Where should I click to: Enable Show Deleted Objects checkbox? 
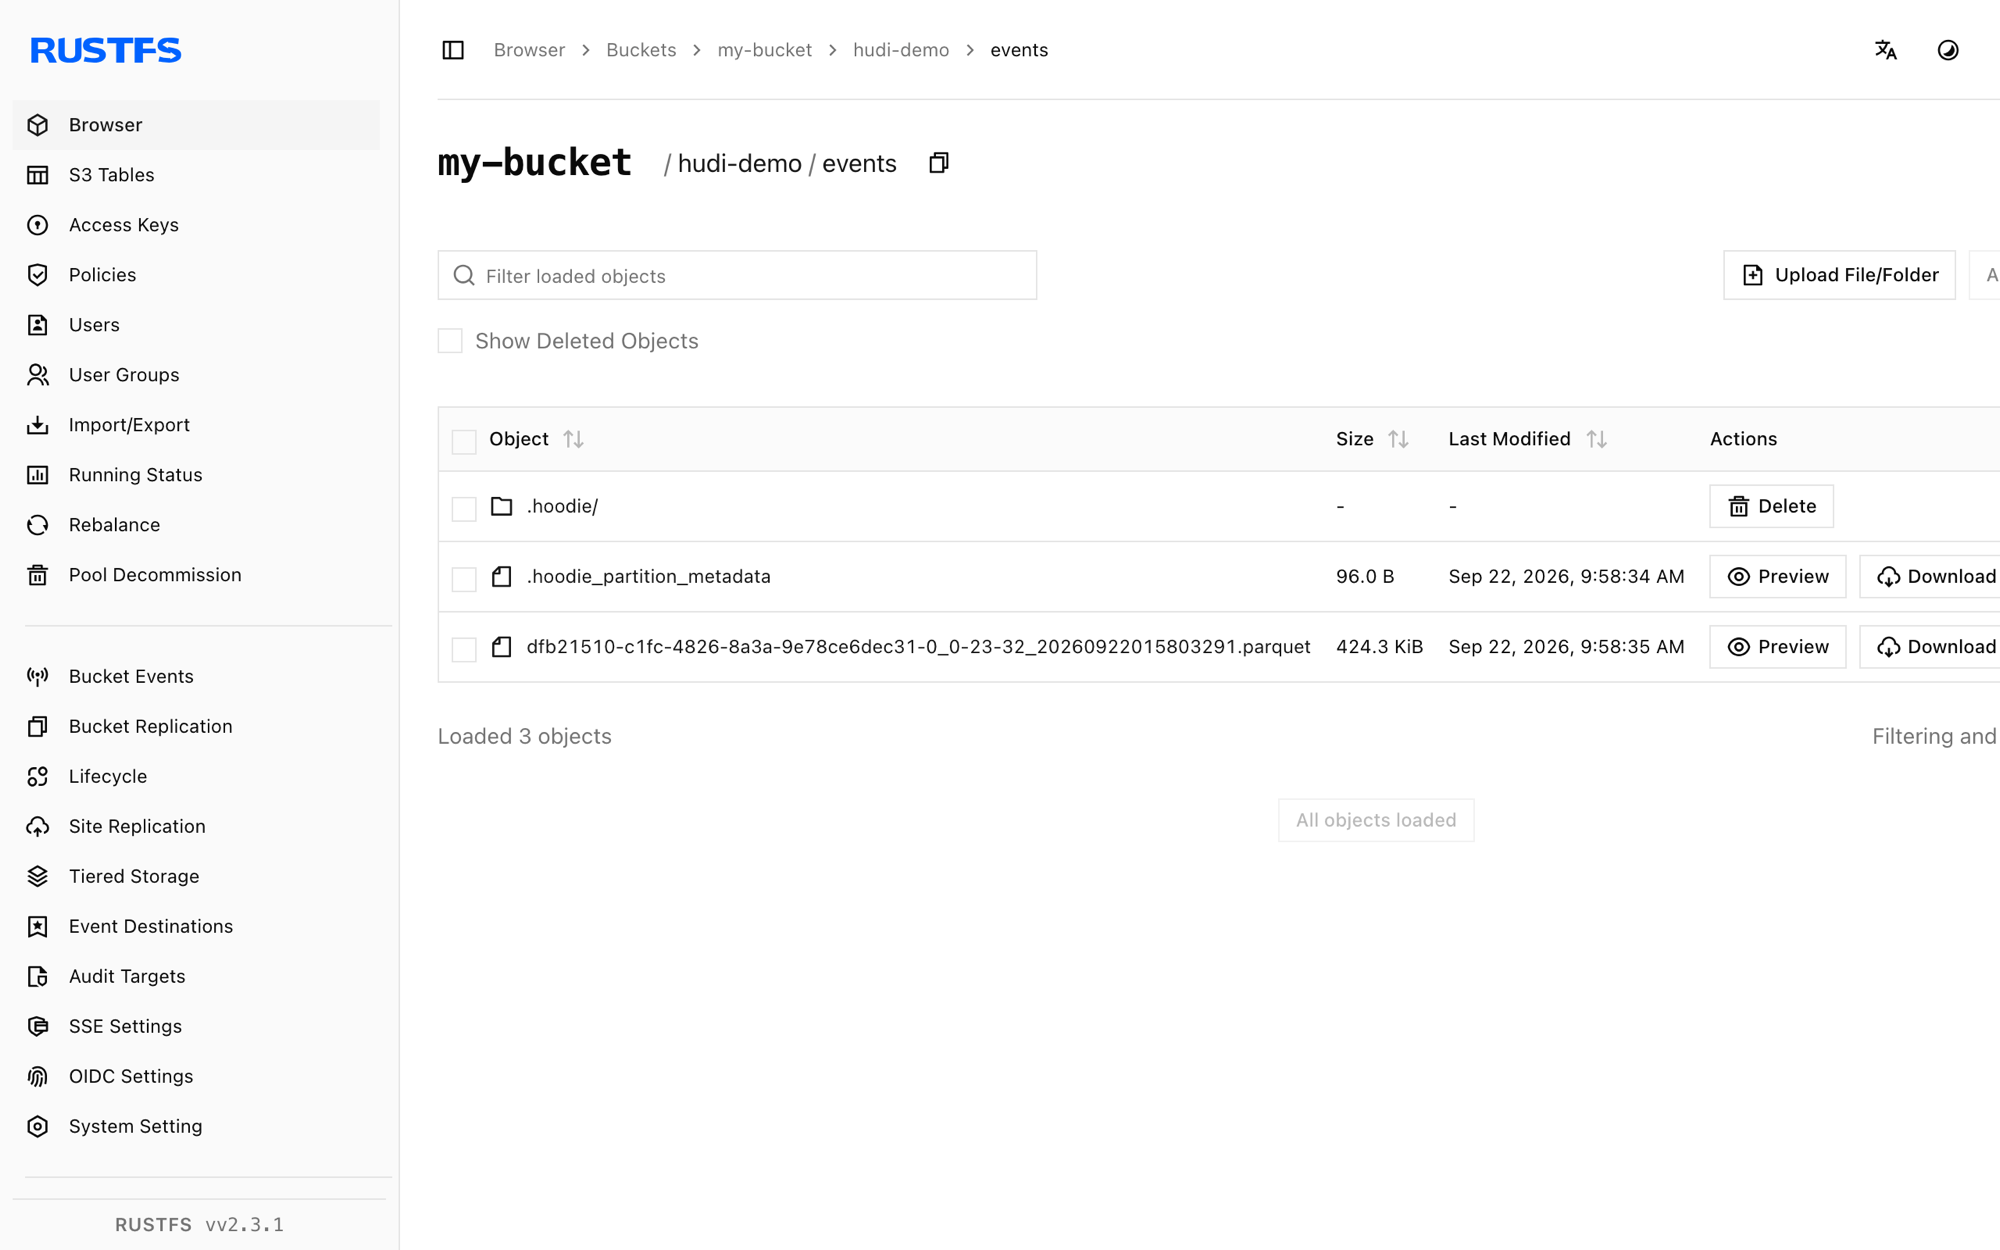point(450,341)
